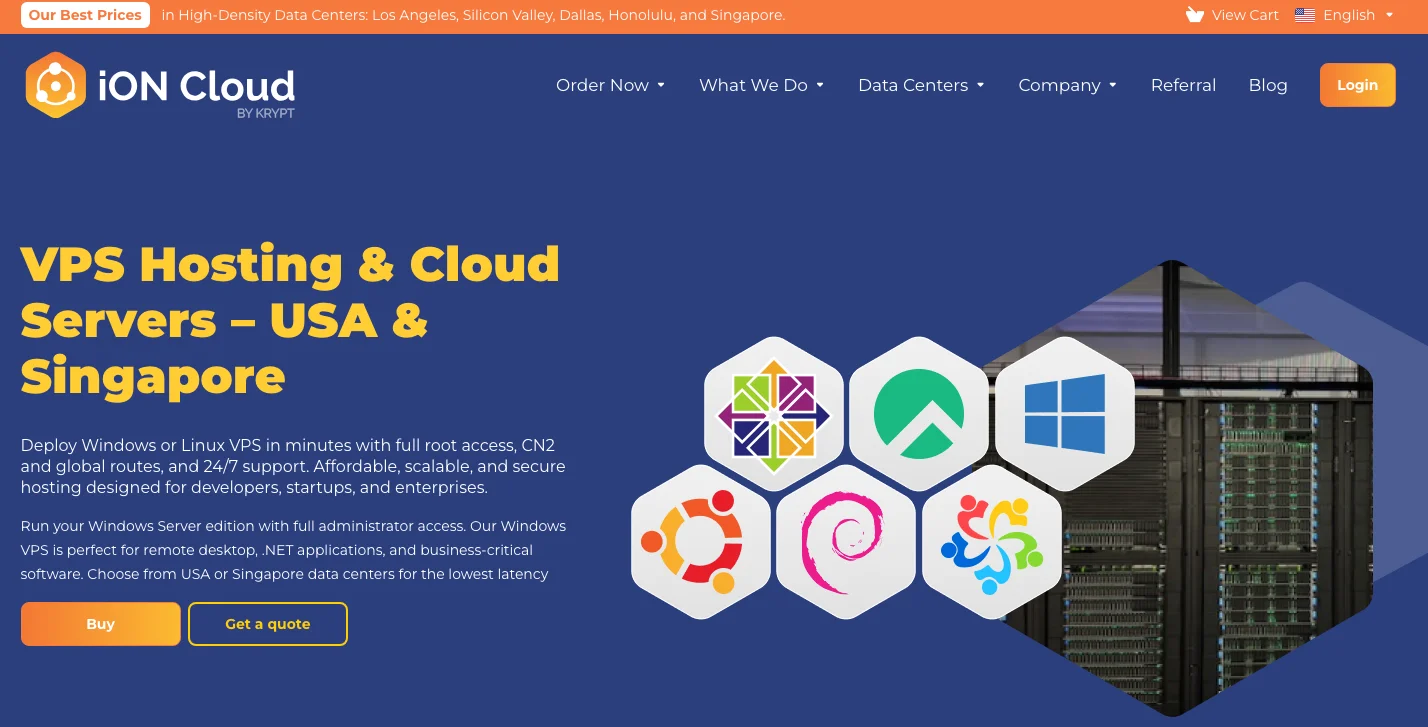Click the Our Best Prices badge
This screenshot has width=1428, height=727.
[x=85, y=15]
